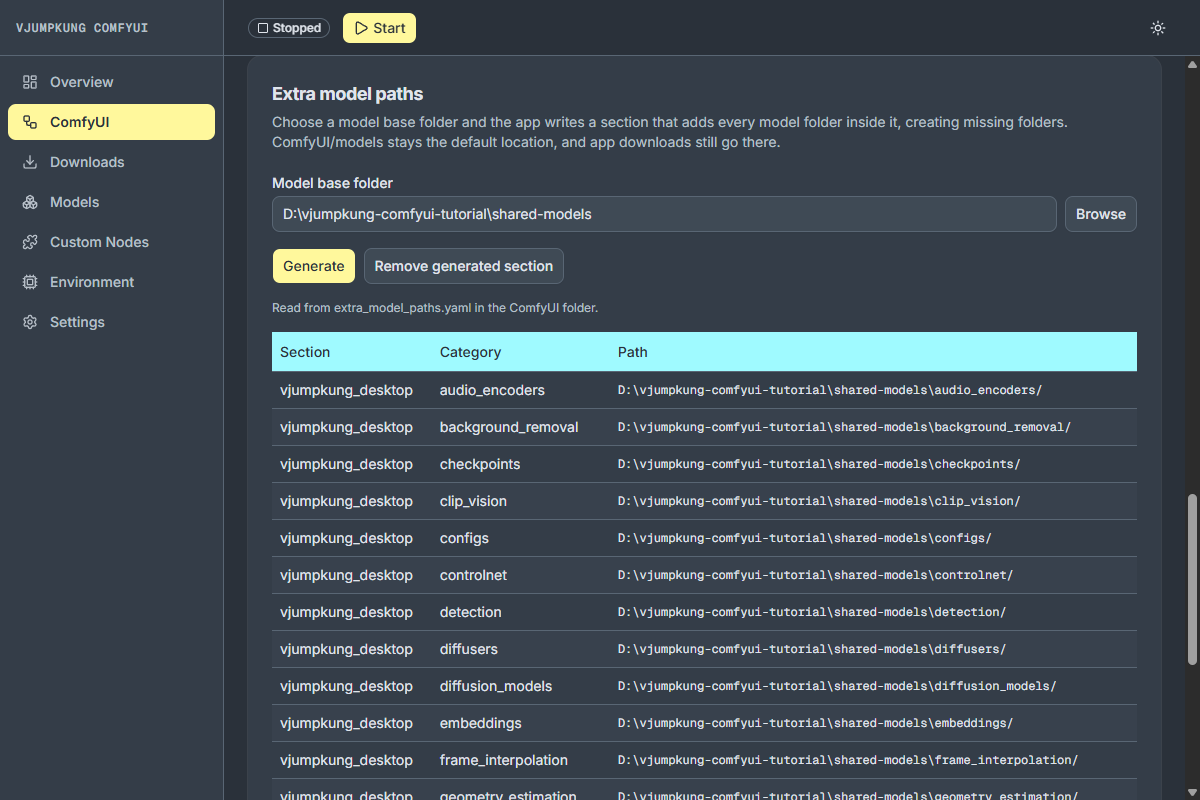
Task: Click the ComfyUI node icon in sidebar
Action: tap(30, 122)
